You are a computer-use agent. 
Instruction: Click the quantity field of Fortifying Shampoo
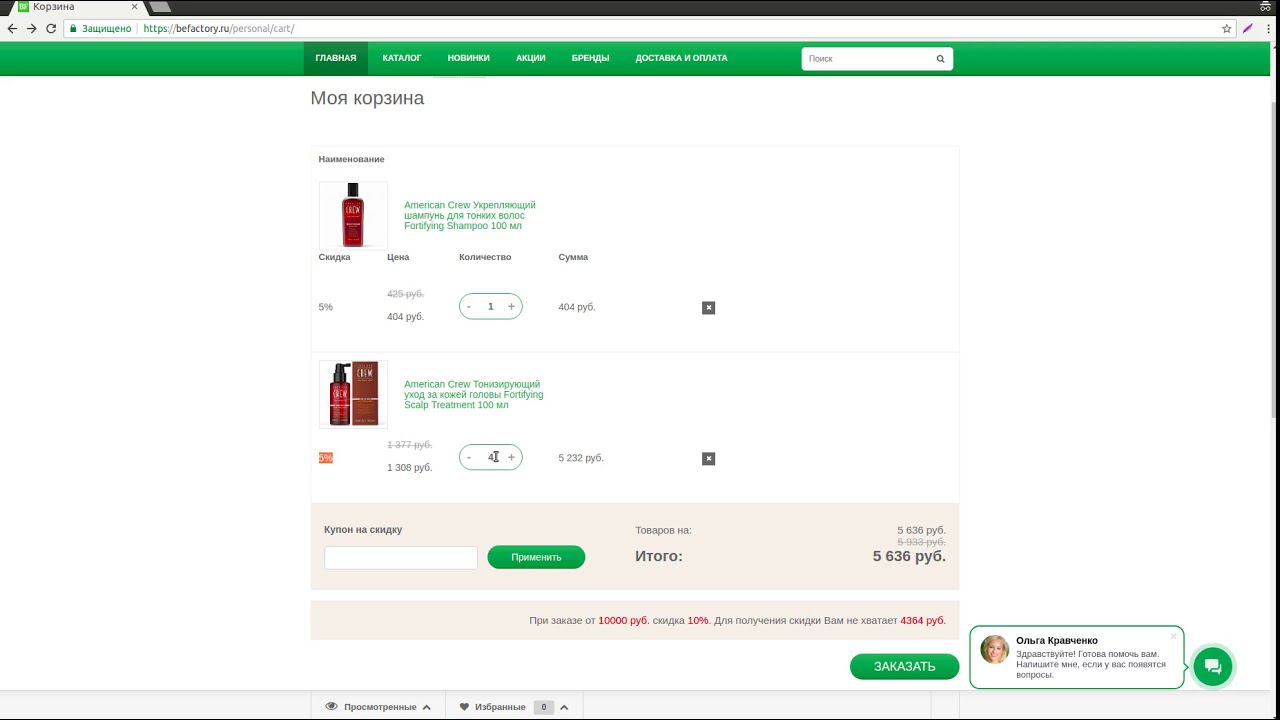490,307
